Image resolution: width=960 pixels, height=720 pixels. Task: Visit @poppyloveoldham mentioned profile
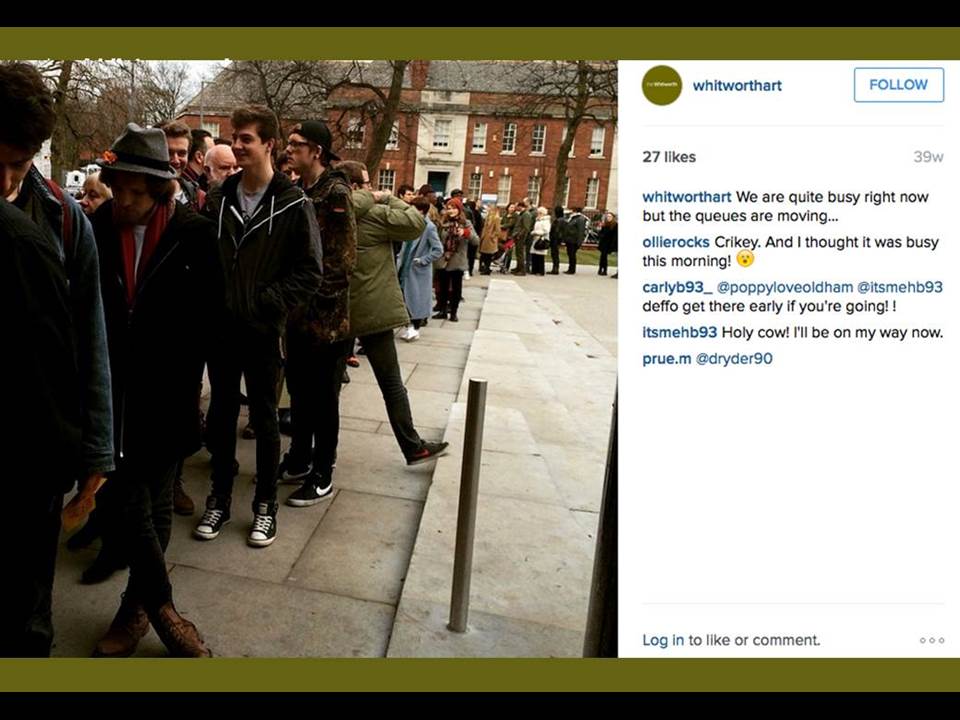(x=785, y=288)
